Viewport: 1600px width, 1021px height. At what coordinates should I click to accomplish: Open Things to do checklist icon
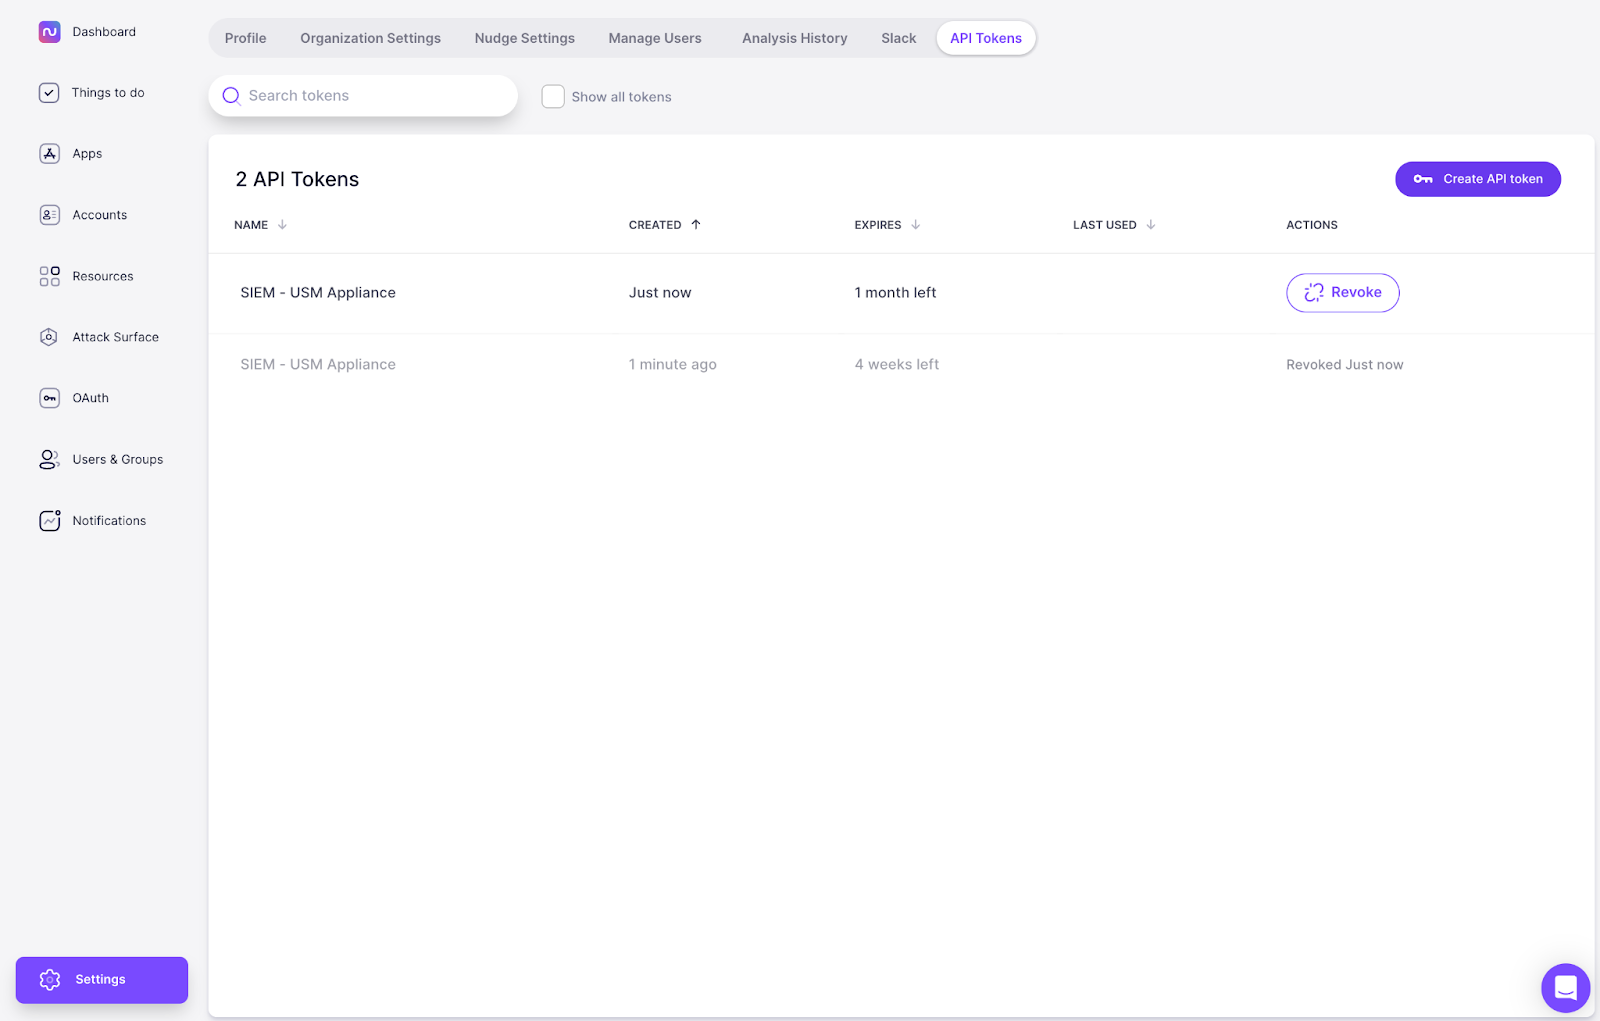pos(49,93)
